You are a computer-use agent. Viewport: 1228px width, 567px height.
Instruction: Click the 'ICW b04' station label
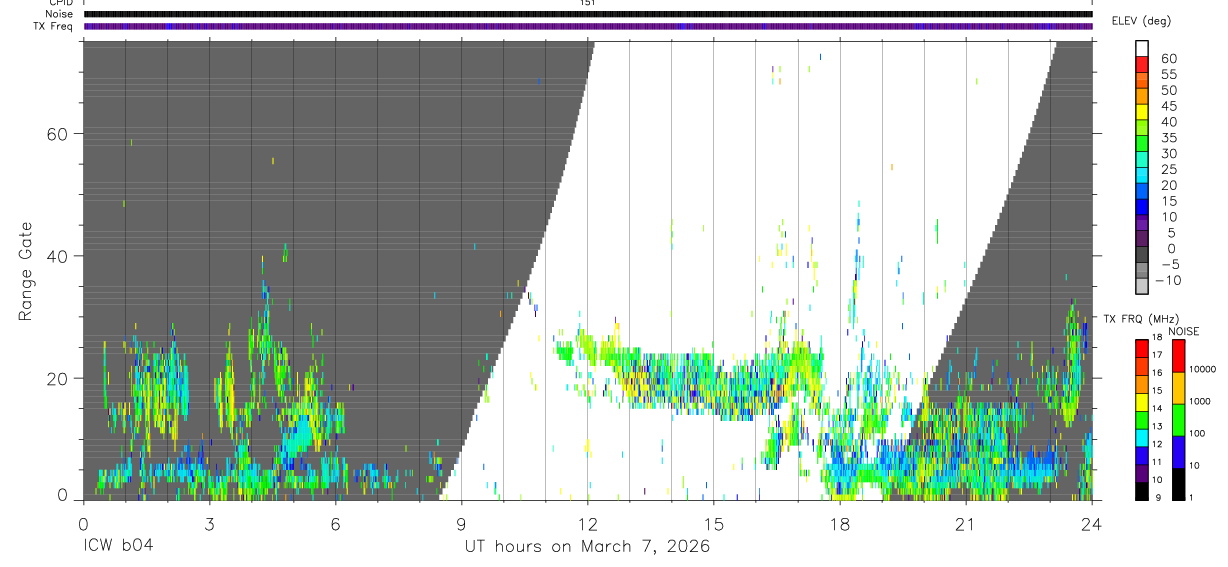click(x=118, y=547)
